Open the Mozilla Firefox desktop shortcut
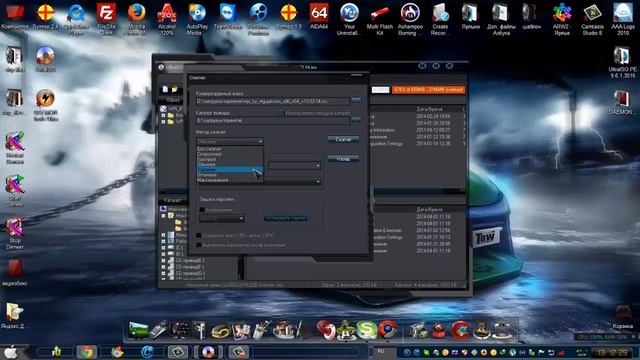This screenshot has height=360, width=640. pyautogui.click(x=136, y=18)
